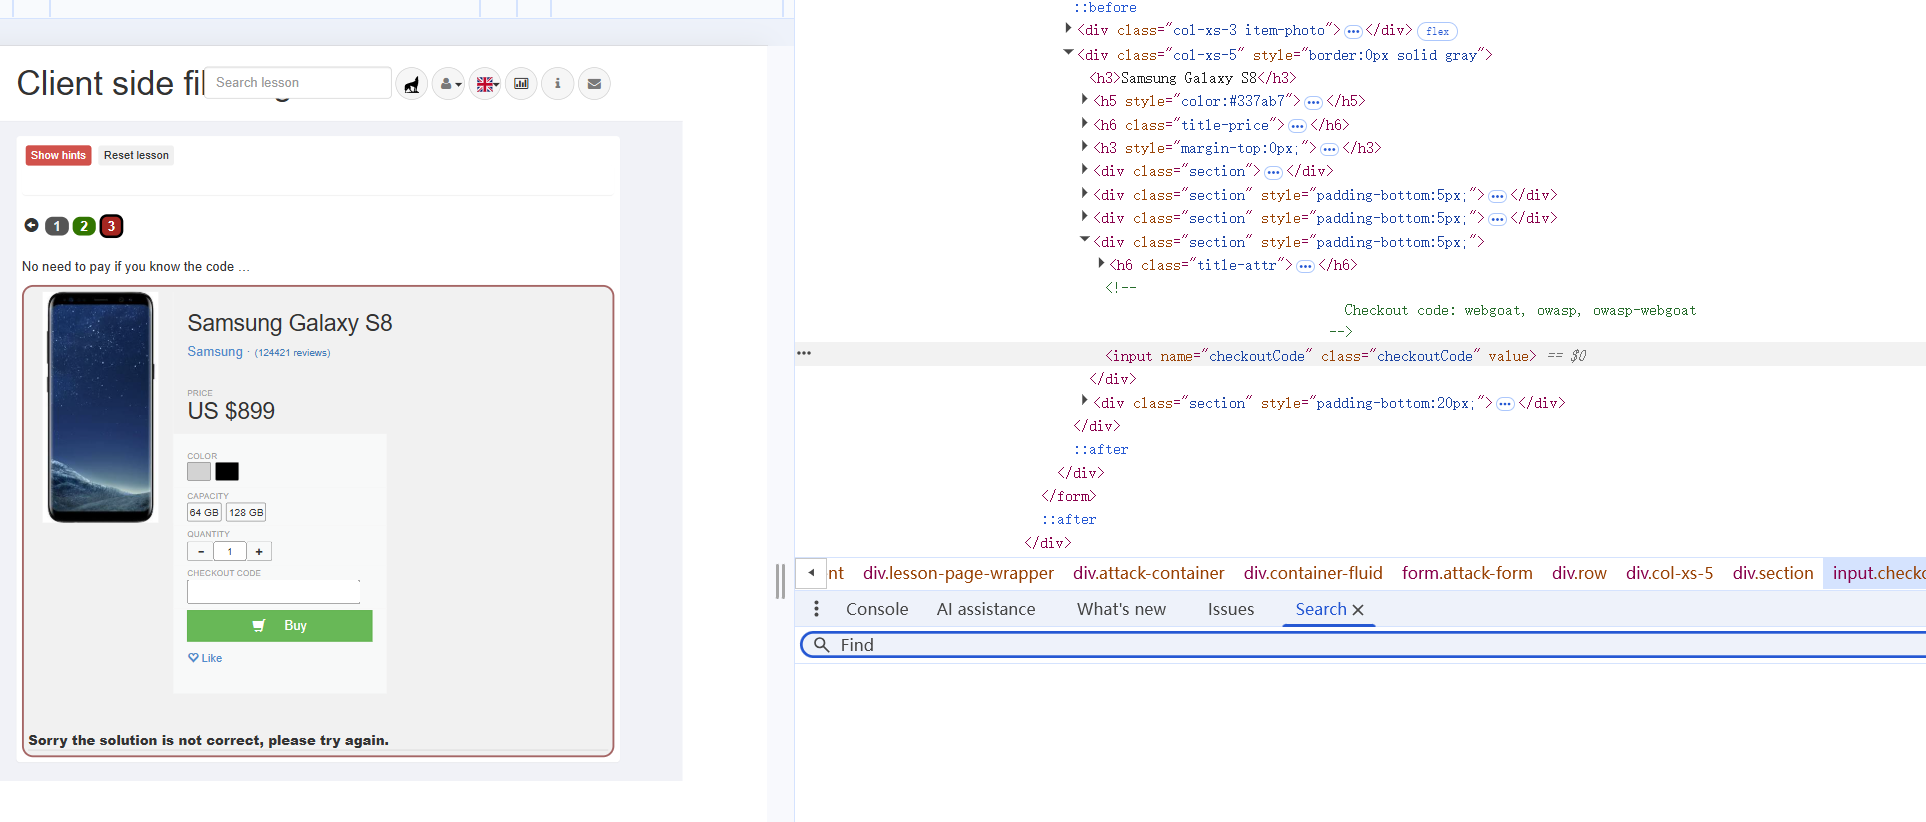Open DevTools three-dot drawer menu
1926x822 pixels.
[816, 609]
